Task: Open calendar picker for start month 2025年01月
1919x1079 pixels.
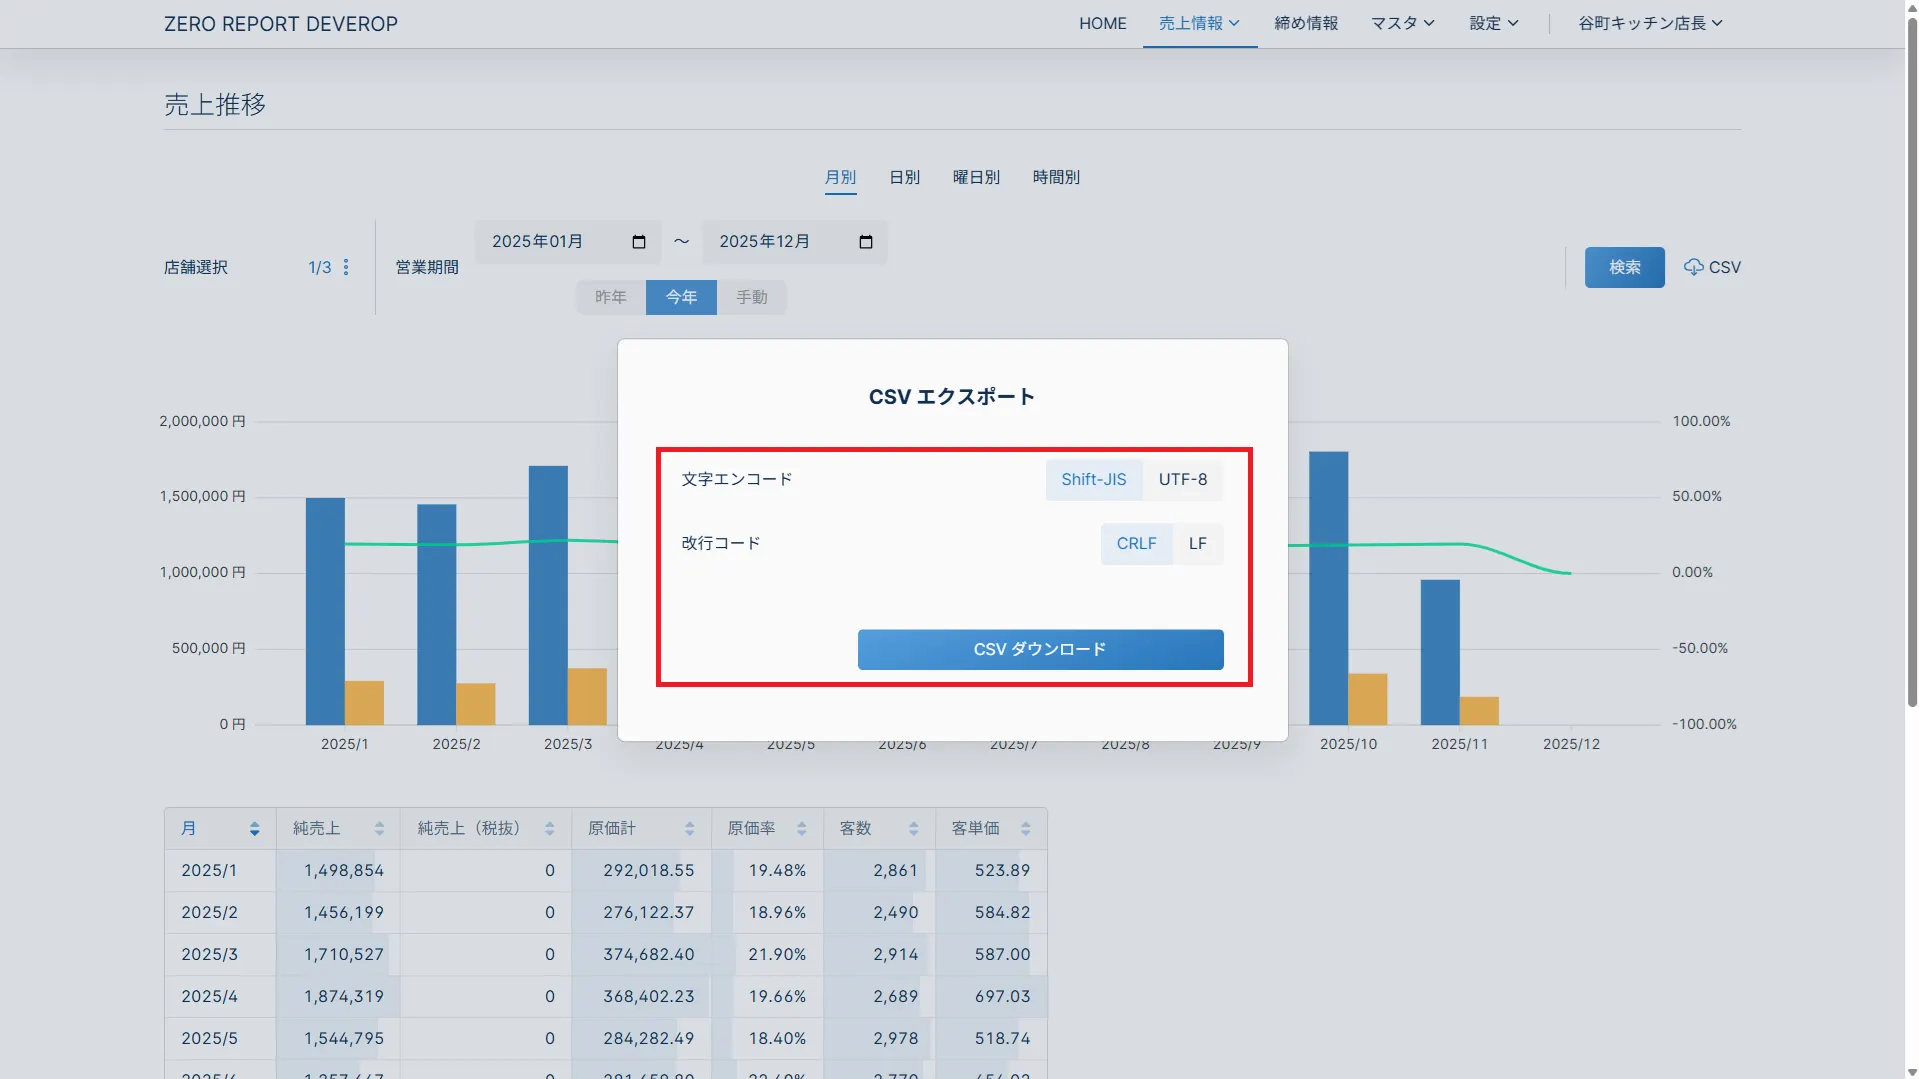Action: (639, 242)
